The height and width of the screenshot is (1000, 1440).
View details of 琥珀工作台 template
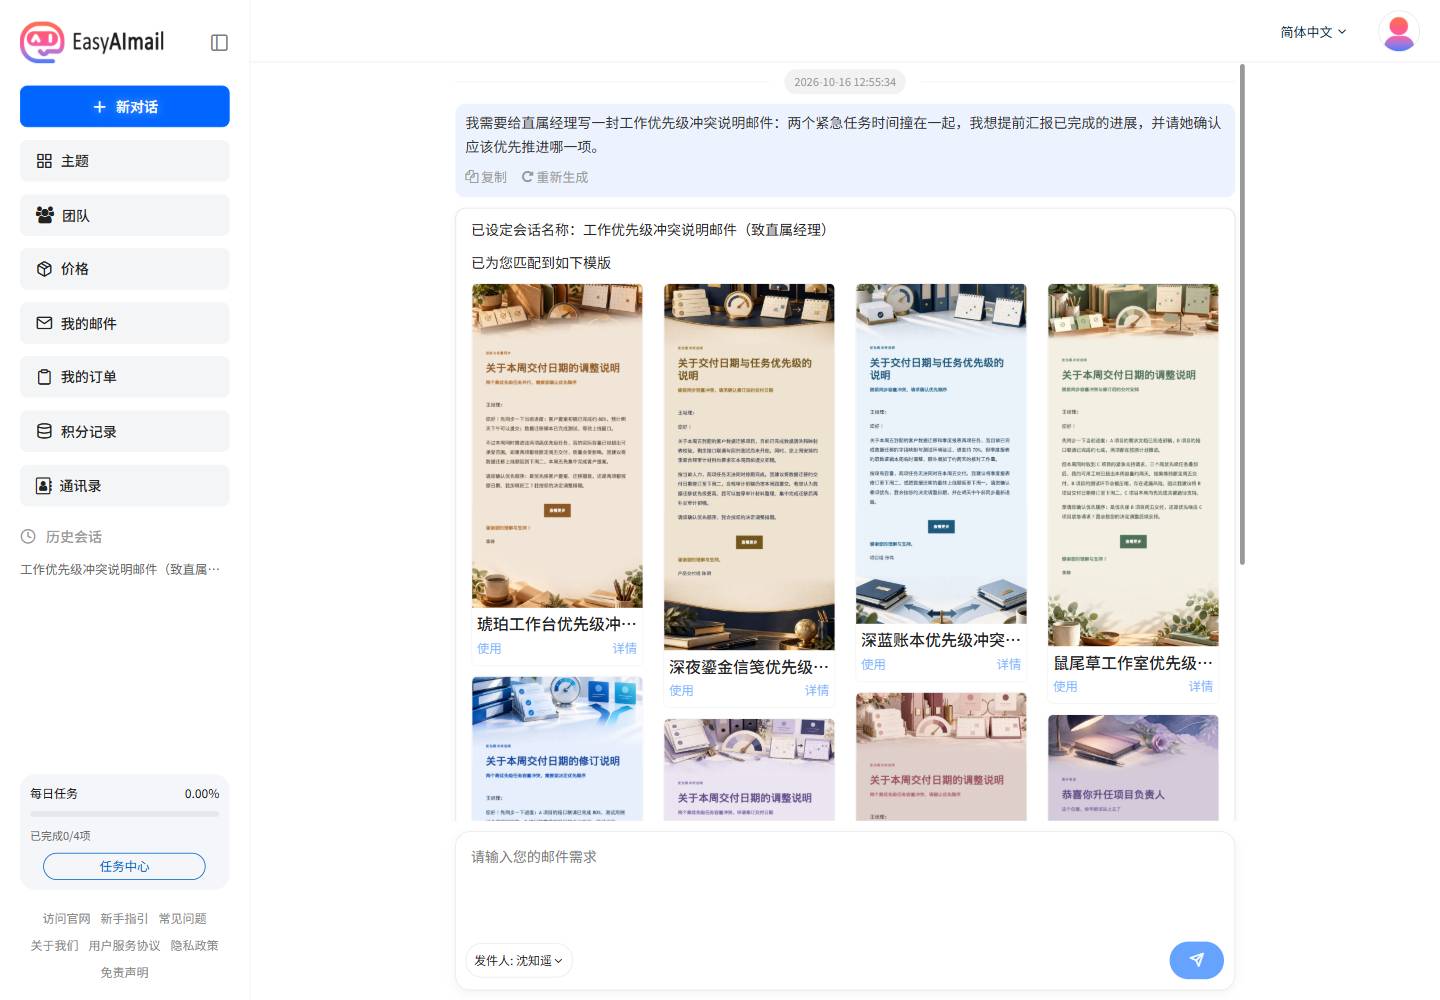click(625, 648)
